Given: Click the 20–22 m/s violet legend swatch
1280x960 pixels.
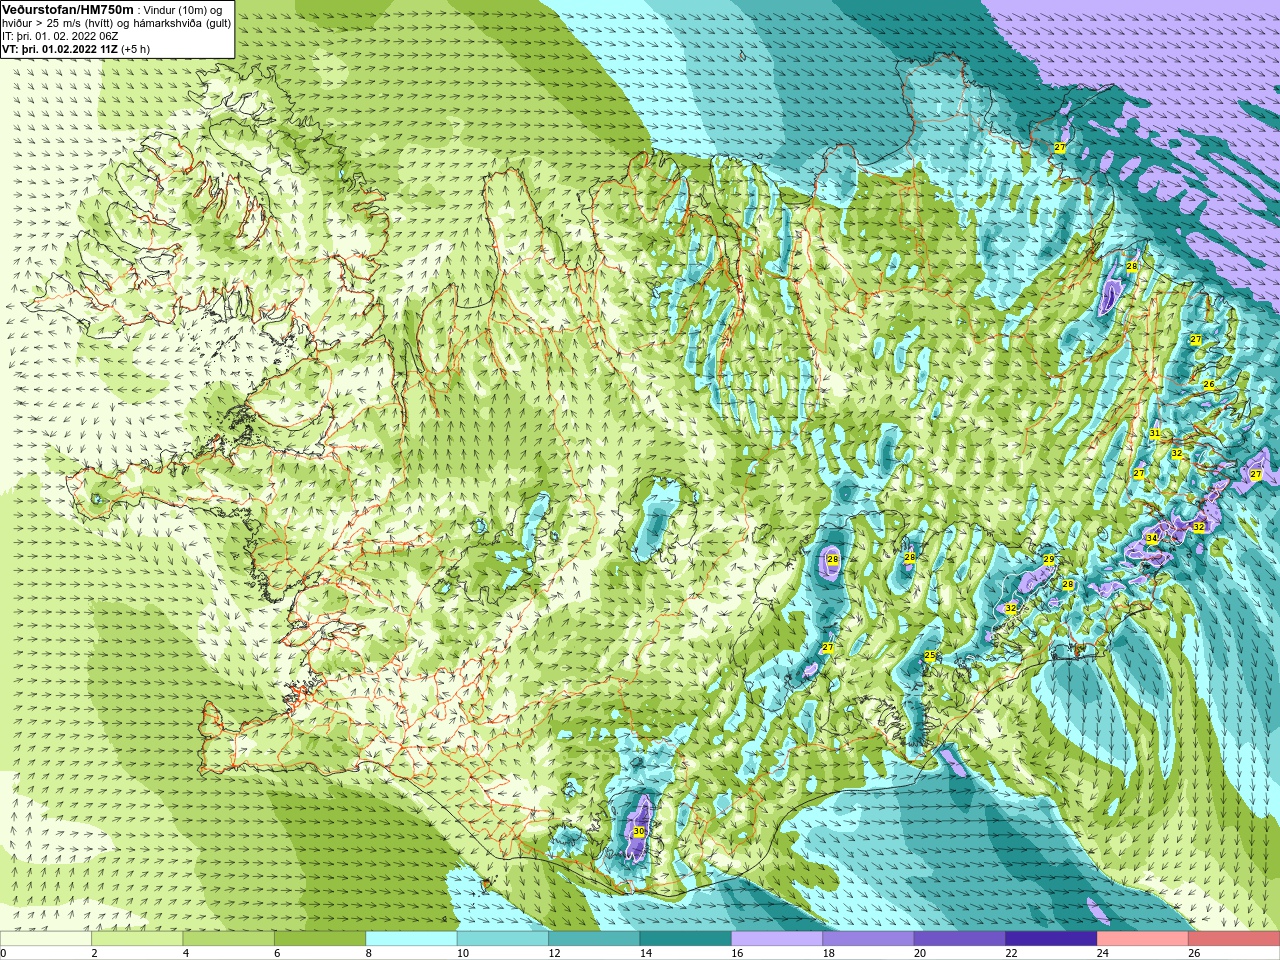Looking at the screenshot, I should tap(959, 938).
